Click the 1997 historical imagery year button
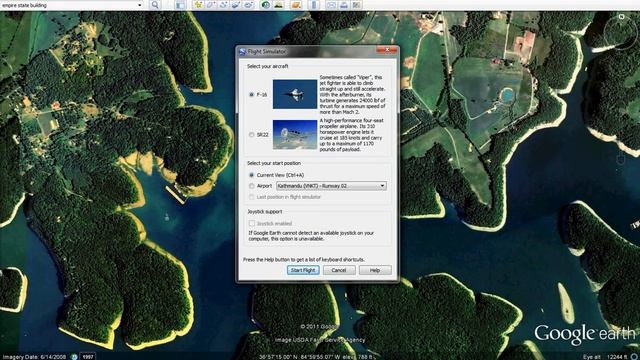 tap(87, 356)
